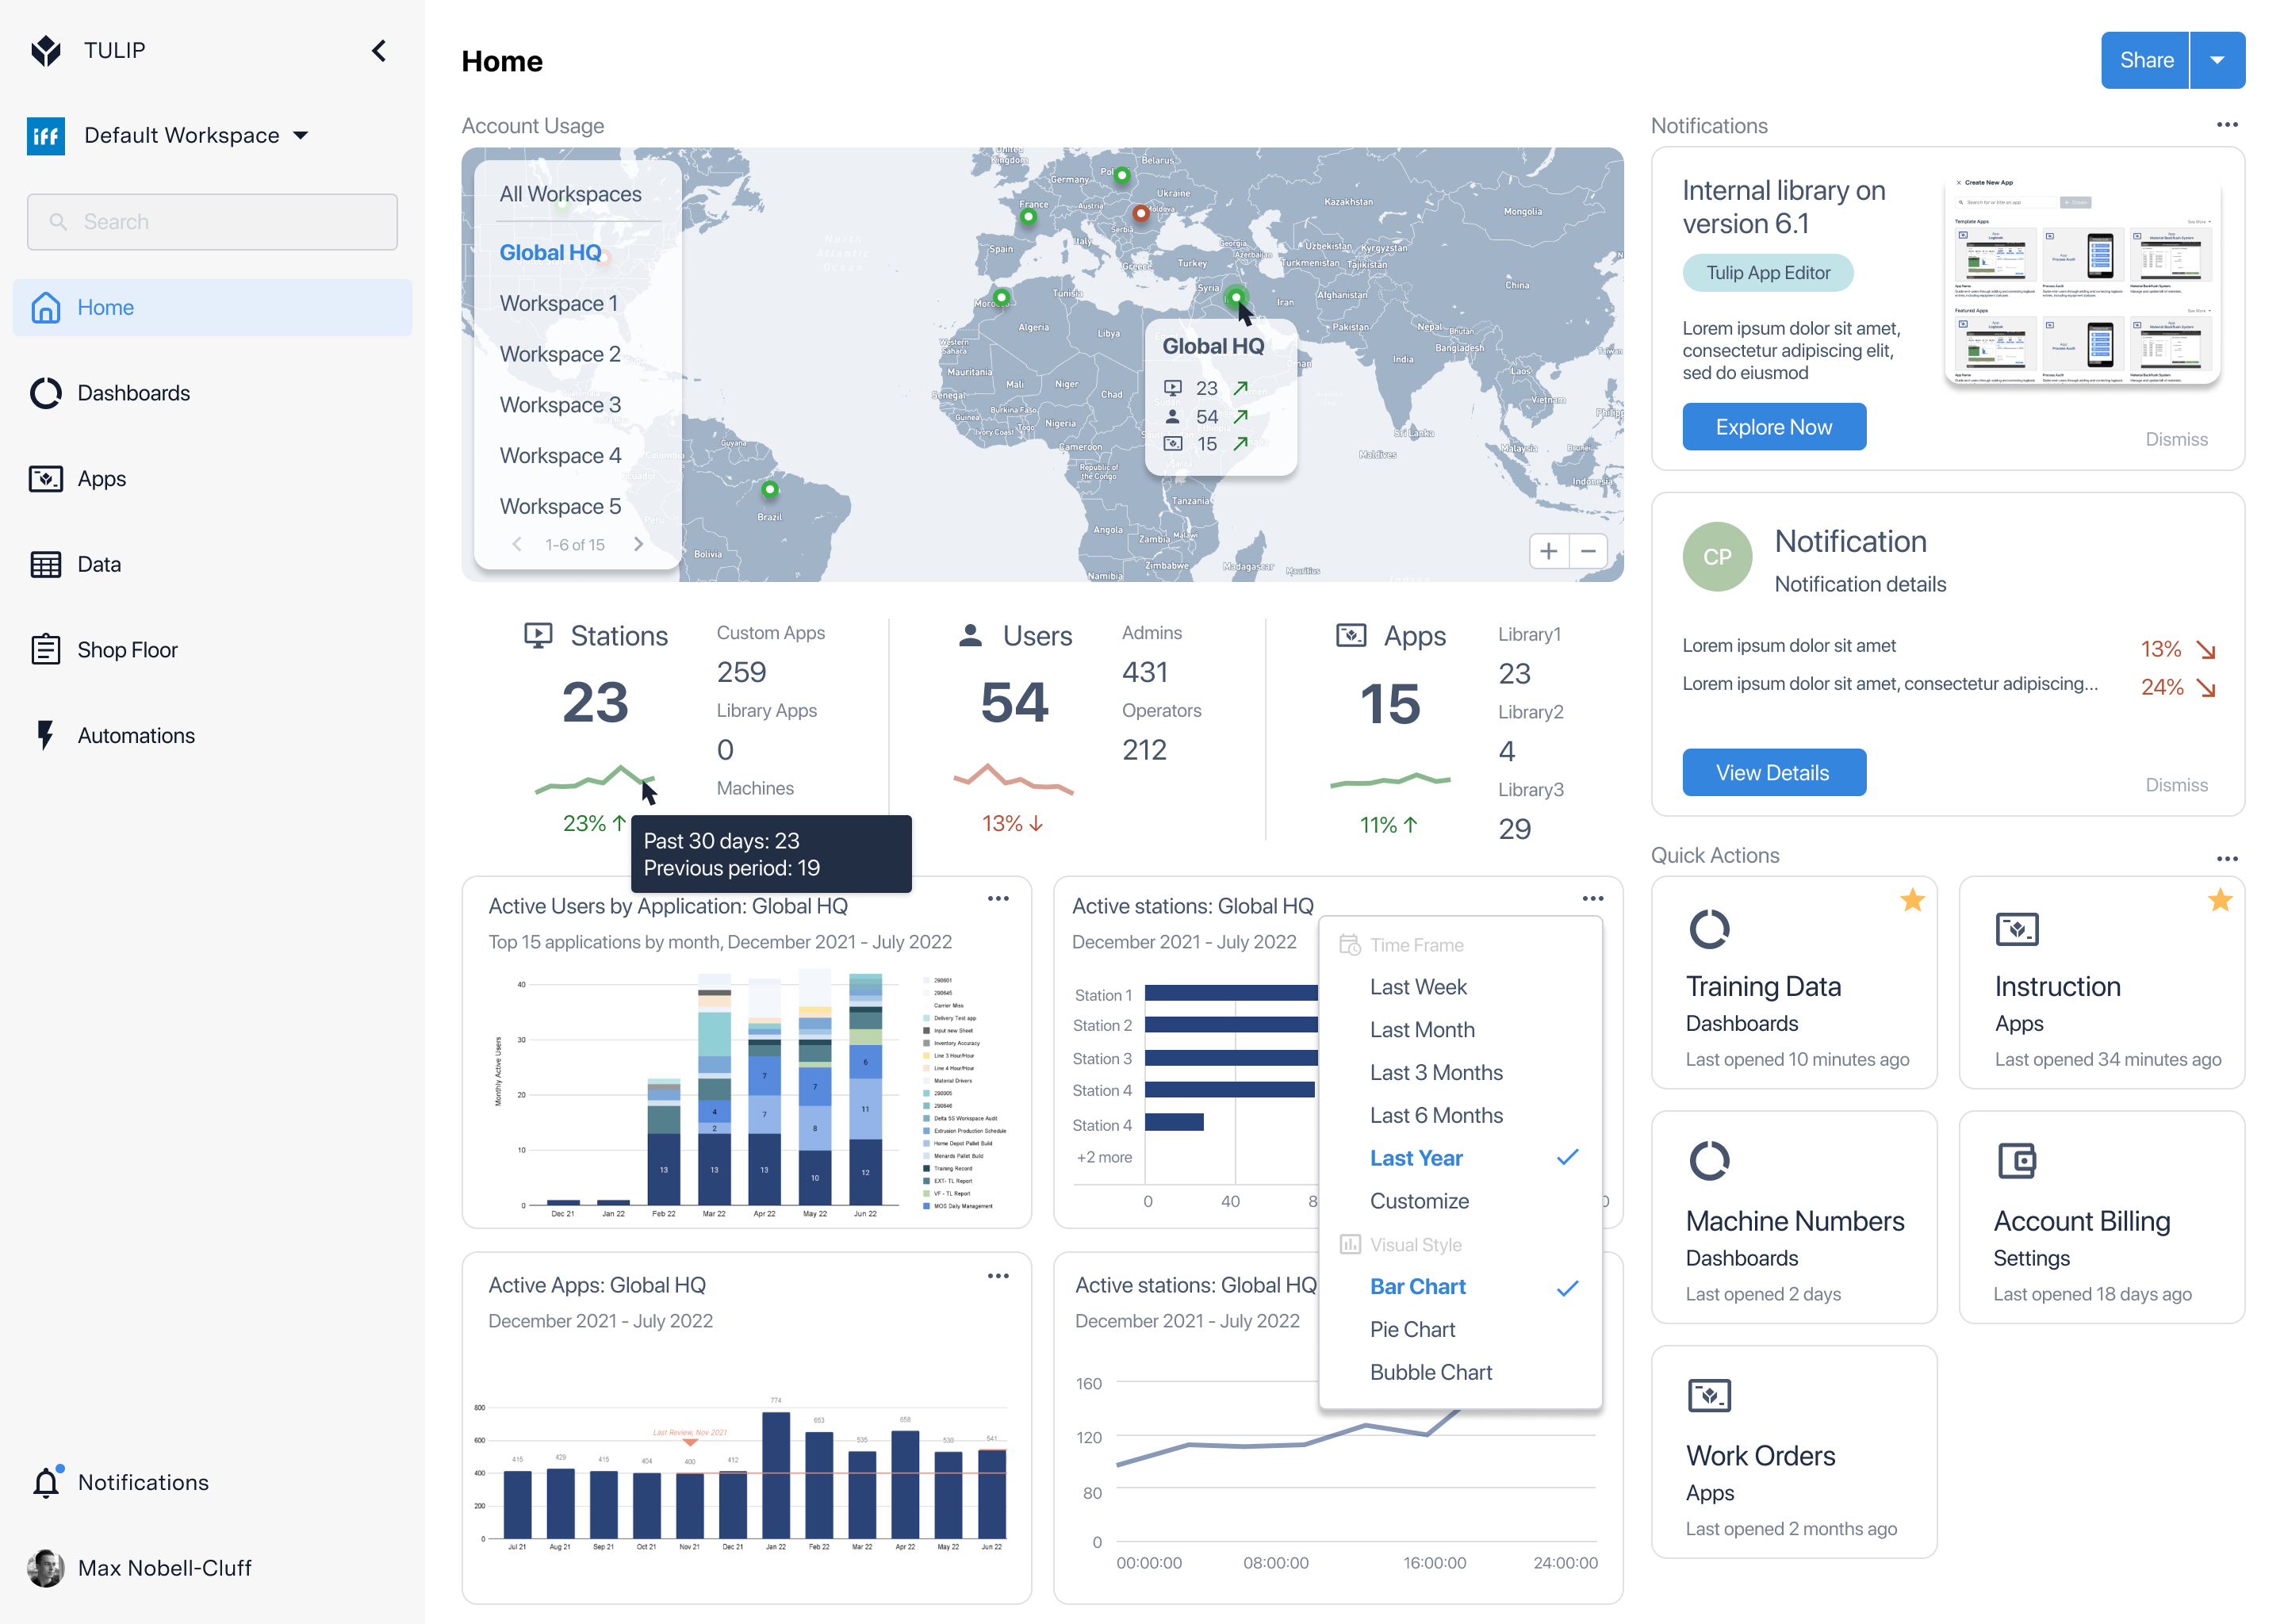
Task: Click the Explore Now button
Action: point(1773,427)
